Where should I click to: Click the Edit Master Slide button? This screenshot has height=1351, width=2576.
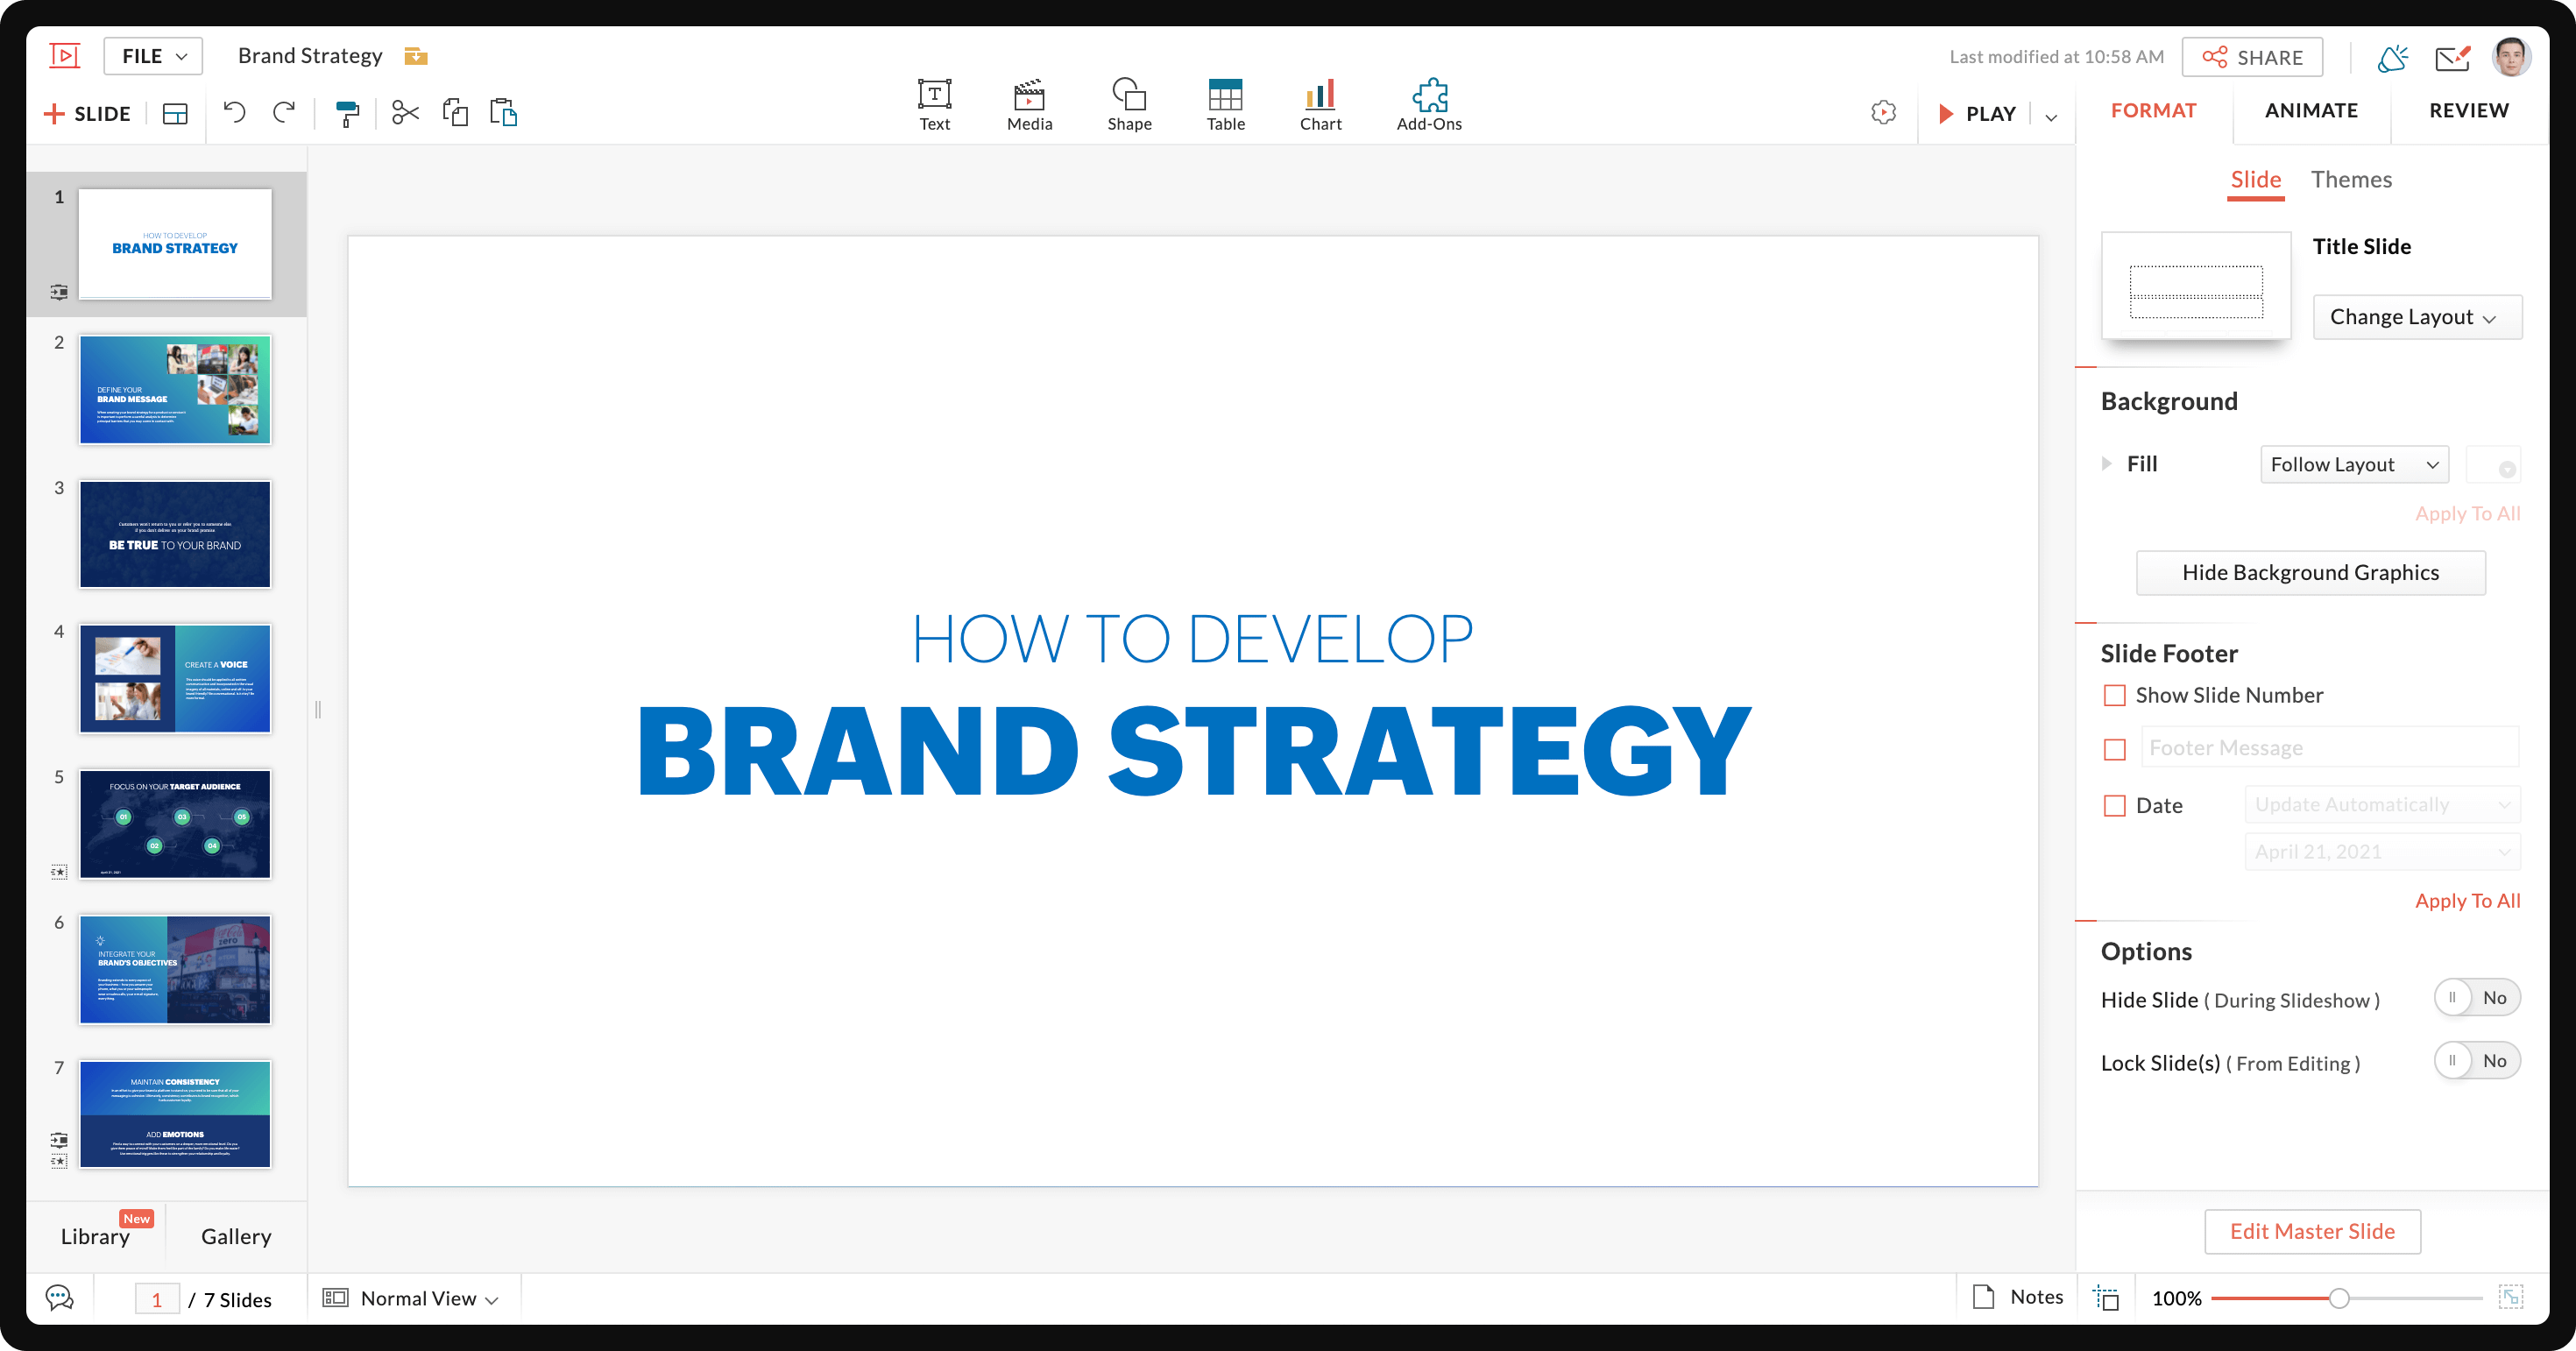(x=2311, y=1231)
